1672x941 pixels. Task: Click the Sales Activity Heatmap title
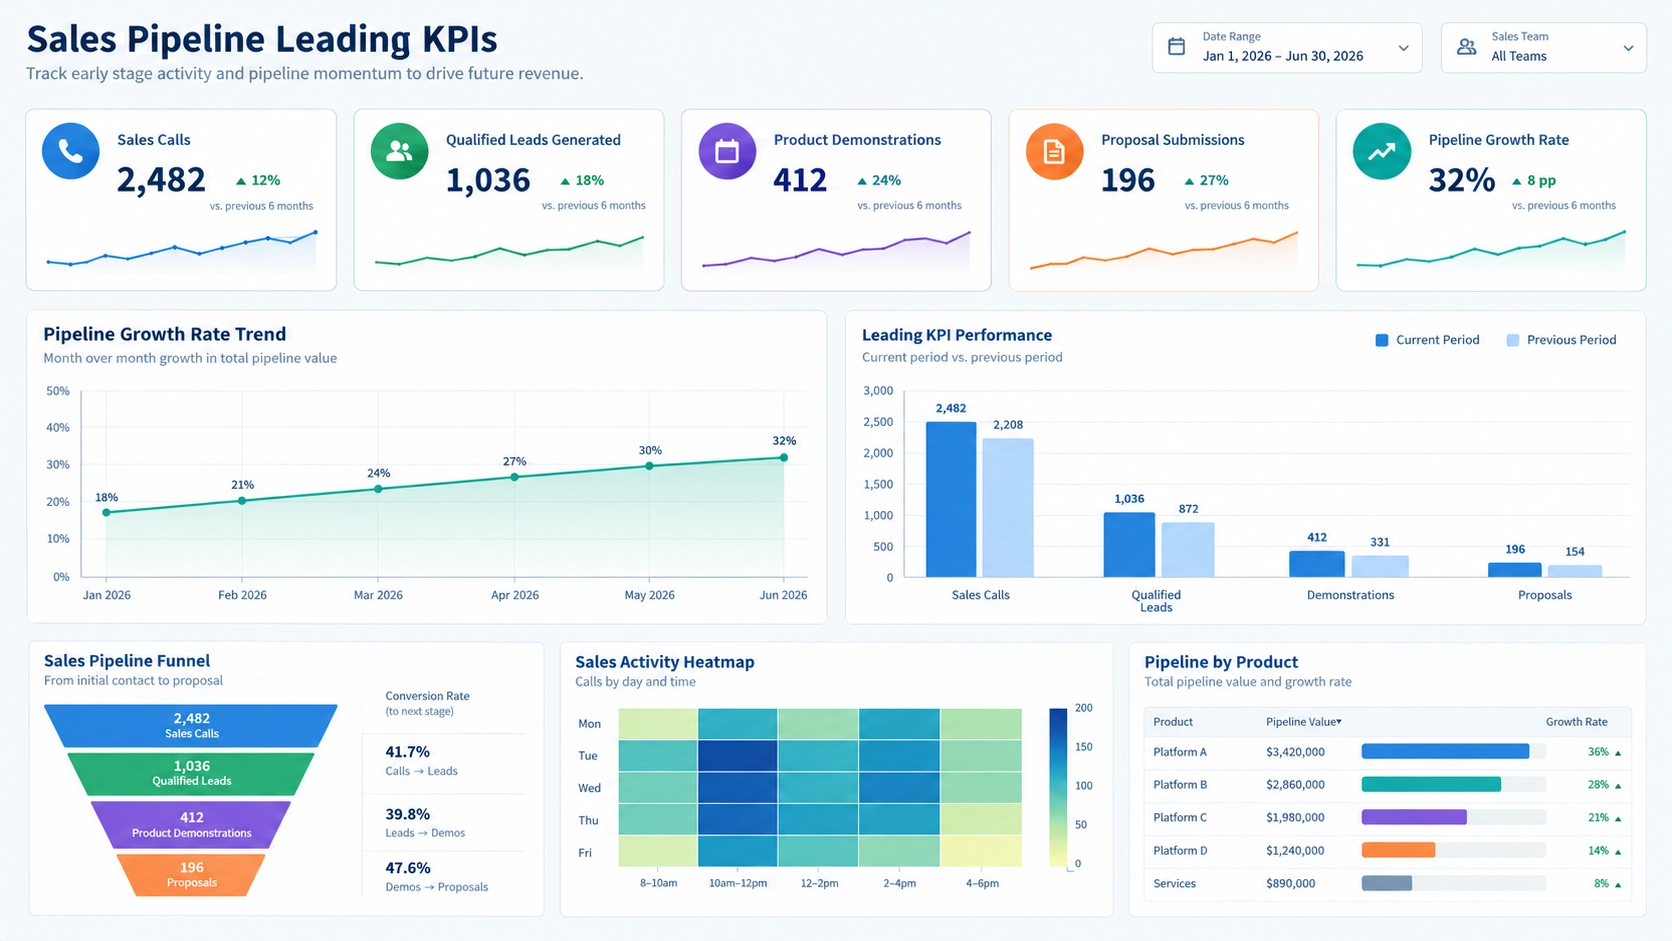pyautogui.click(x=664, y=662)
